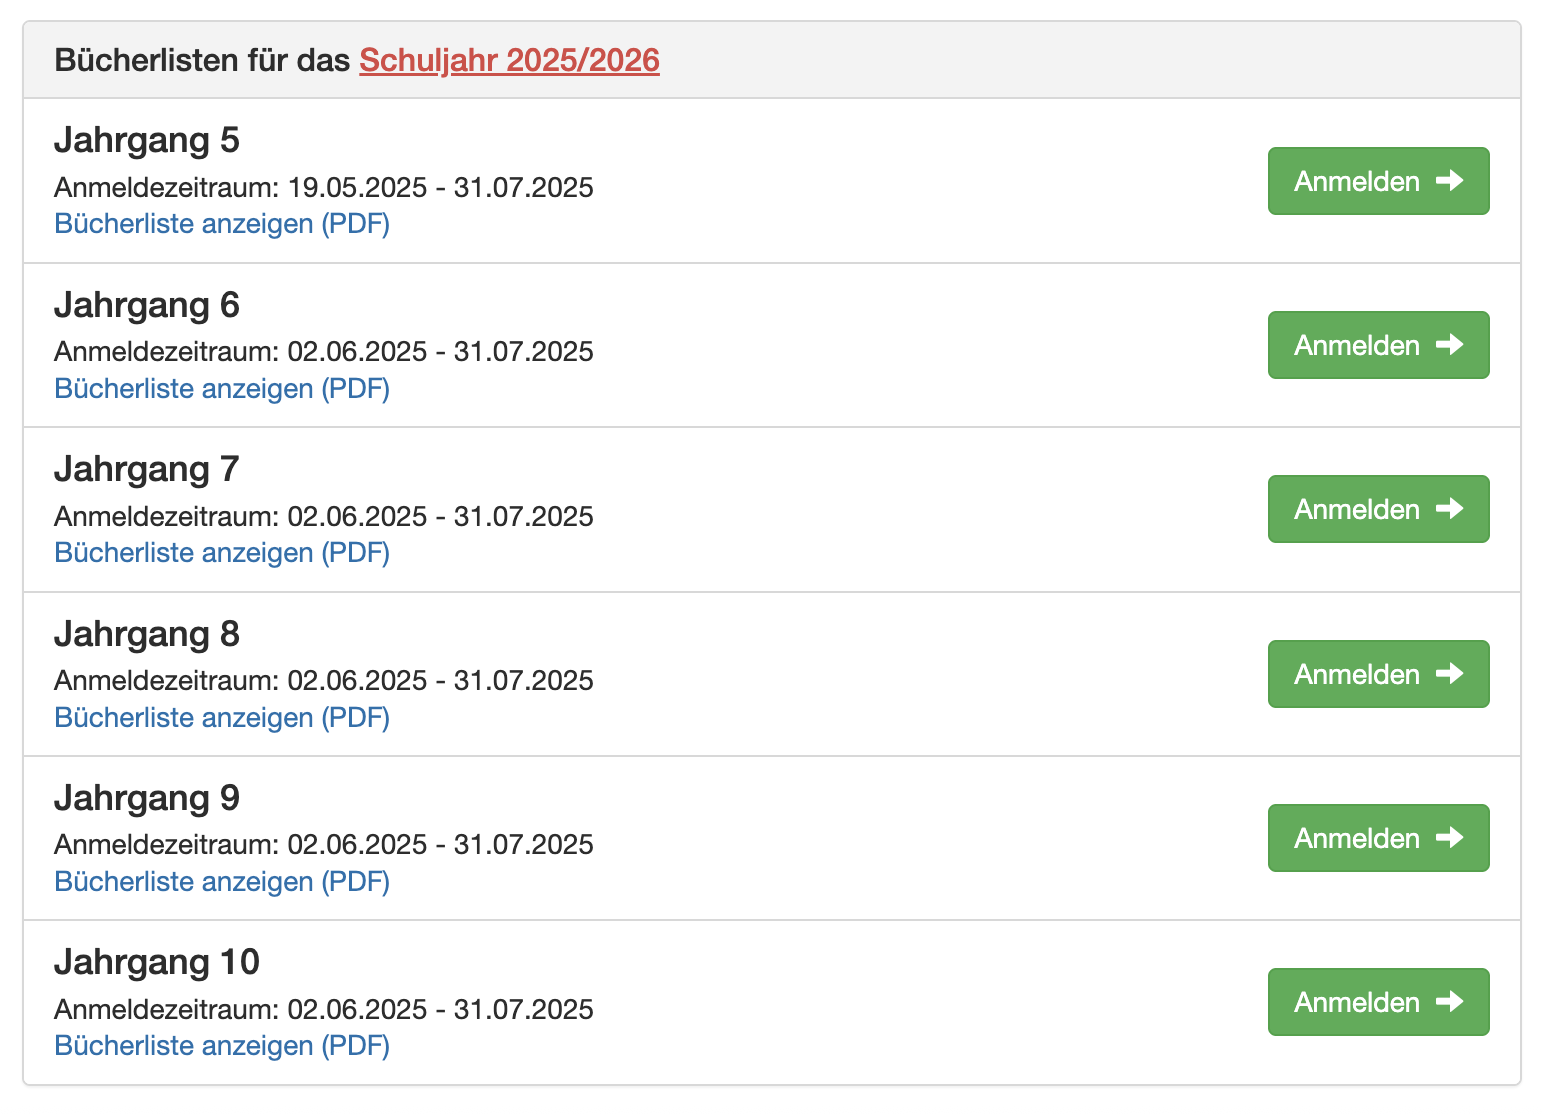Click the arrow icon in Jahrgang 9 Anmelden button
The width and height of the screenshot is (1542, 1114).
click(1449, 838)
